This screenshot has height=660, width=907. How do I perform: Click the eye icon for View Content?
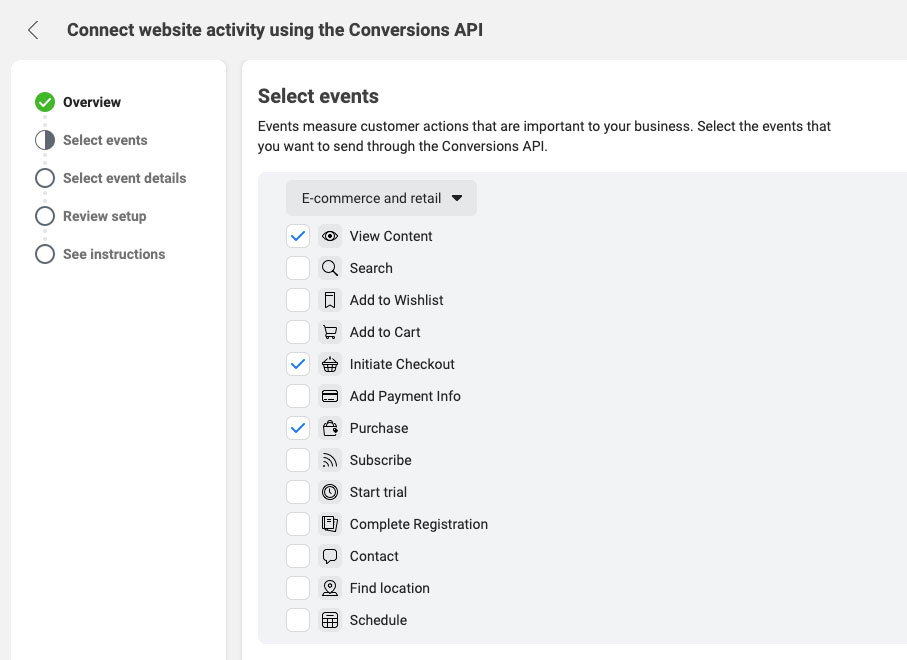pyautogui.click(x=330, y=236)
